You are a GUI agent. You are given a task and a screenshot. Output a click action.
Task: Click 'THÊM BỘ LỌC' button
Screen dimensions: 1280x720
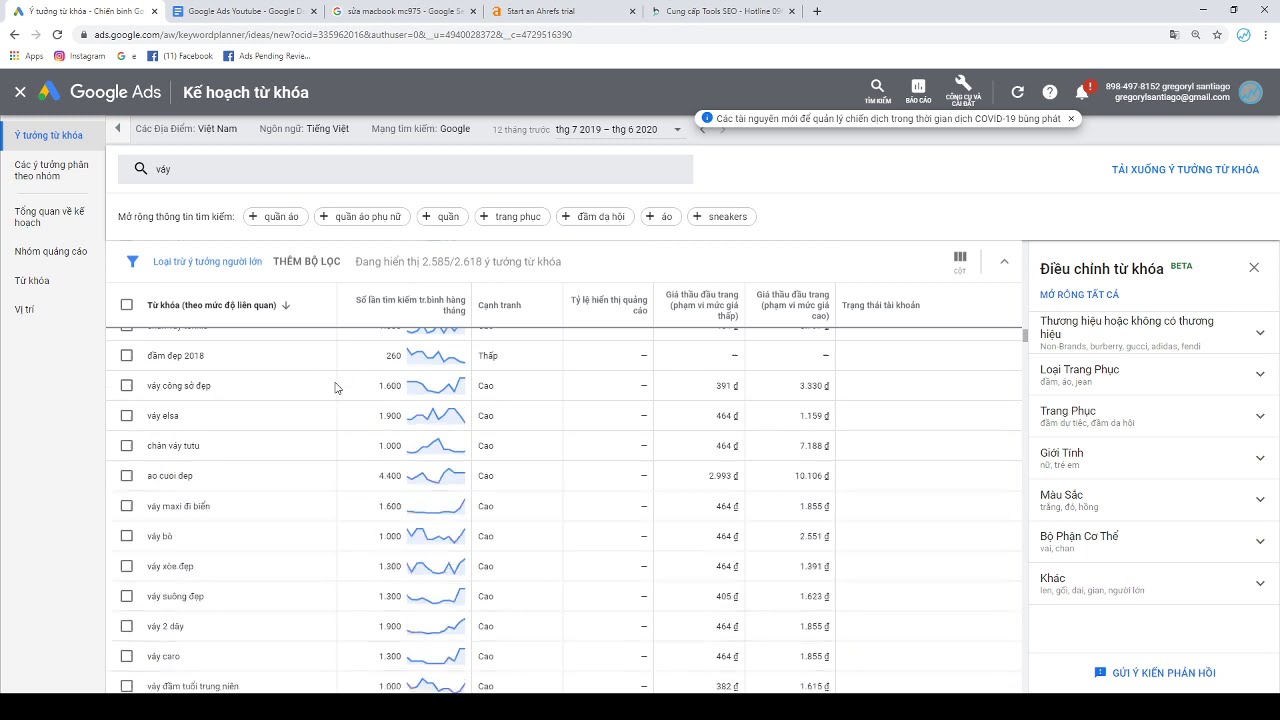(307, 261)
